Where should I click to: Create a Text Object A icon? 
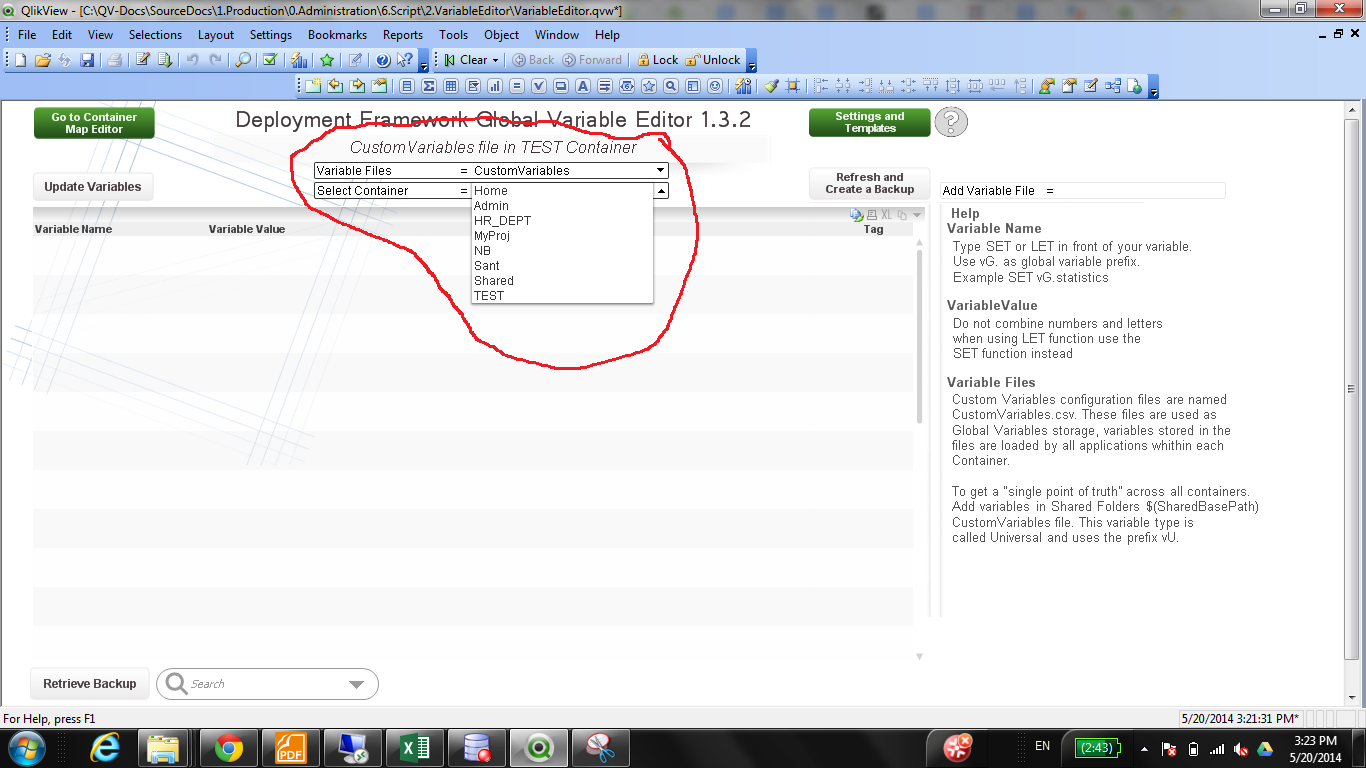pyautogui.click(x=583, y=86)
